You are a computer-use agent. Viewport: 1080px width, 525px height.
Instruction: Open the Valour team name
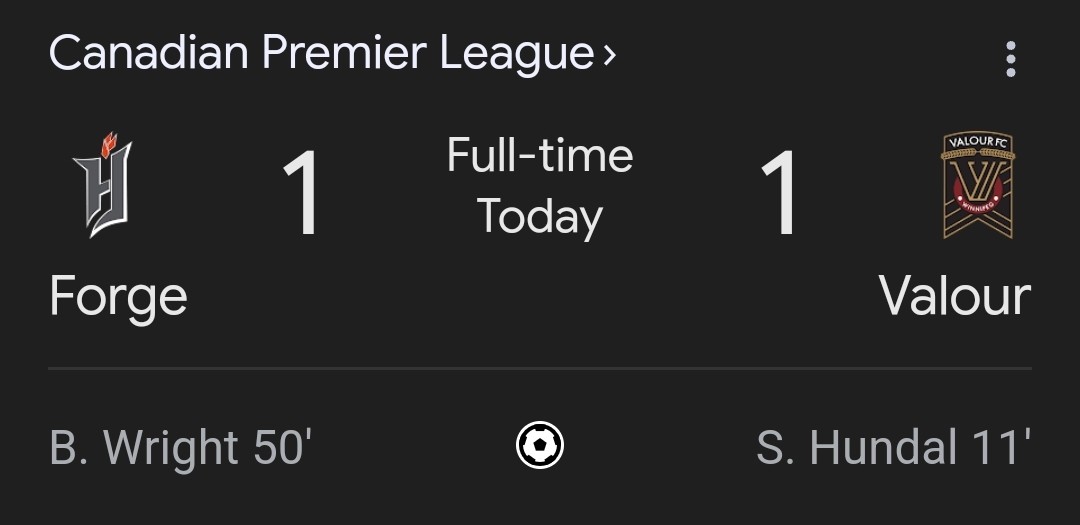pos(955,297)
